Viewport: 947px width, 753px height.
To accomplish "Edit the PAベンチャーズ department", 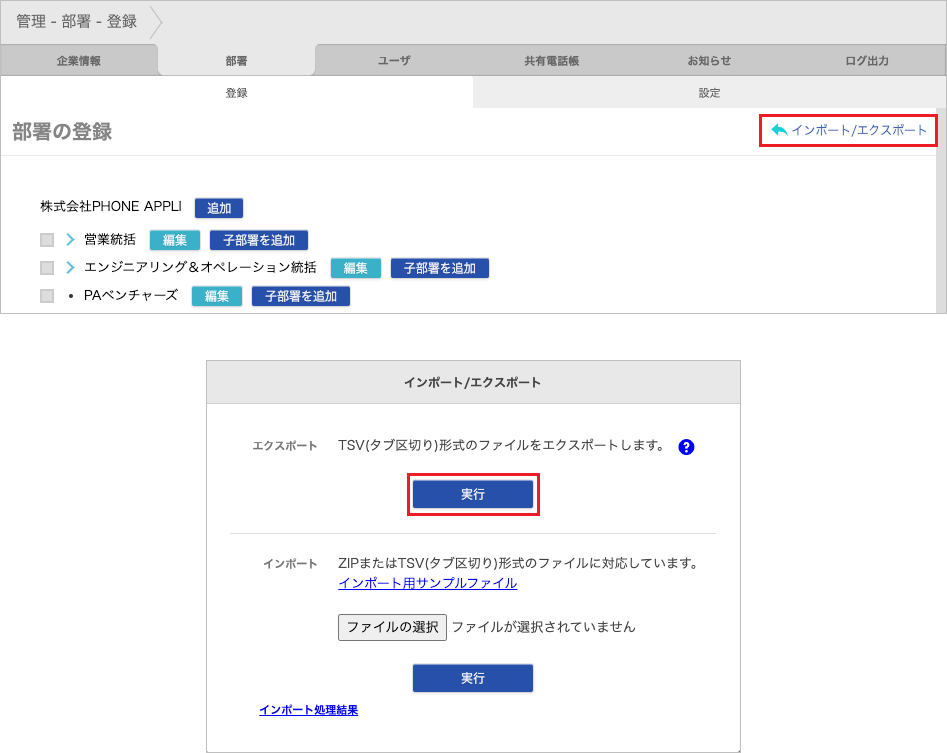I will tap(217, 296).
